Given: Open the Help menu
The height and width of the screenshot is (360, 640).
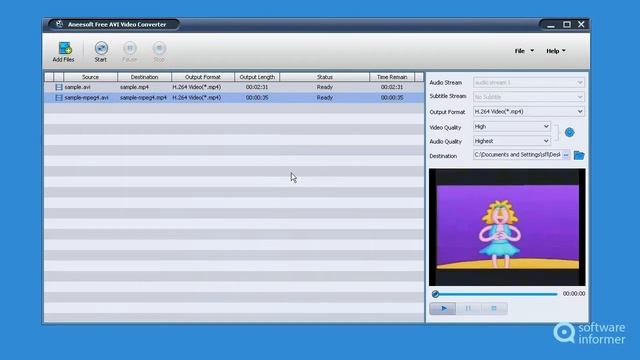Looking at the screenshot, I should 556,51.
